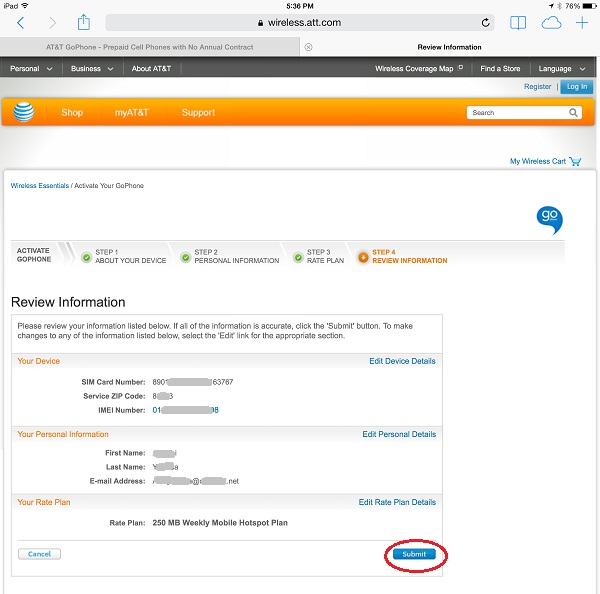The width and height of the screenshot is (600, 594).
Task: Click the Review Information page heading
Action: [68, 302]
